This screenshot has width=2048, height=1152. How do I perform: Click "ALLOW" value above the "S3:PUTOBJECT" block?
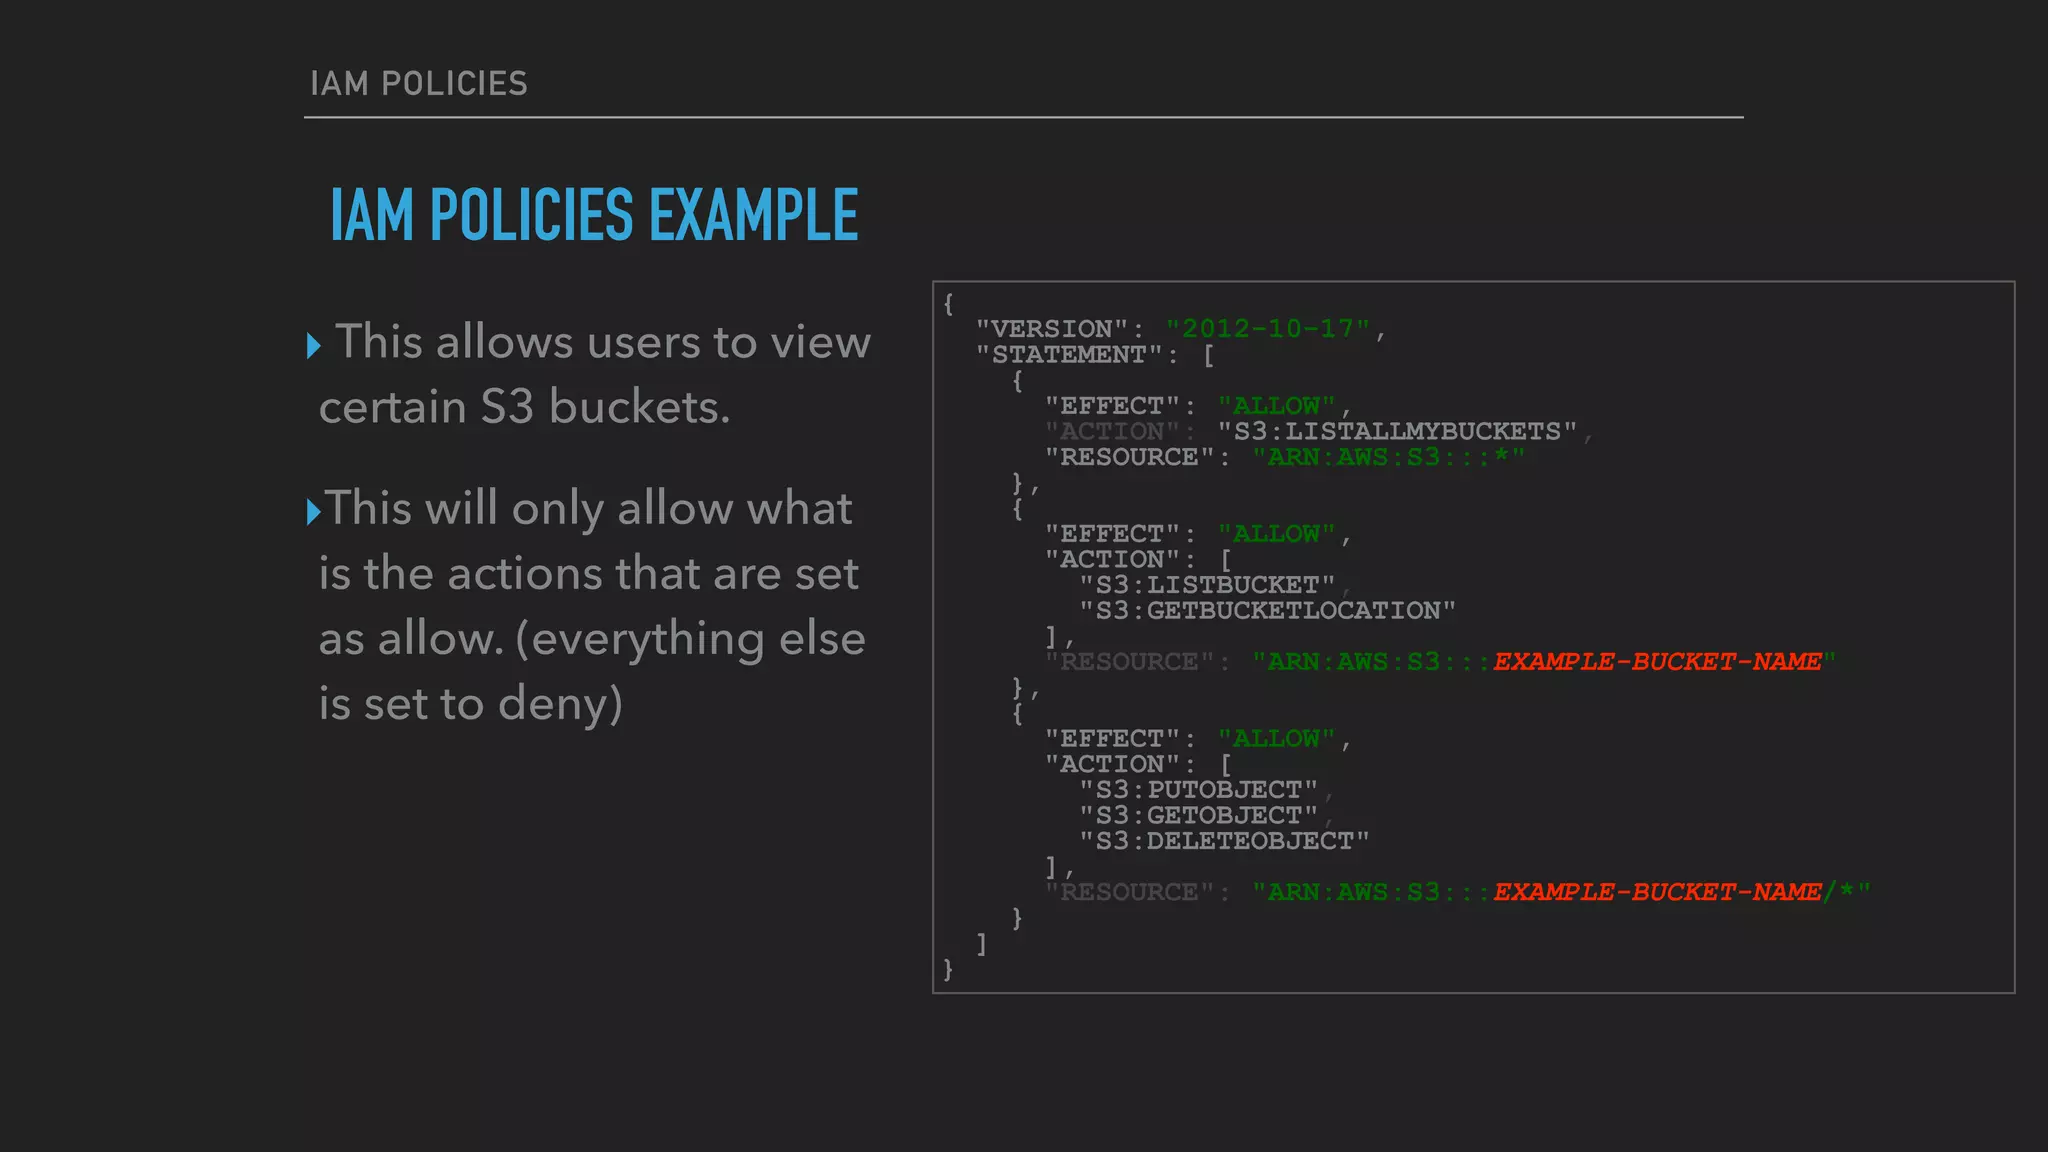click(x=1276, y=739)
